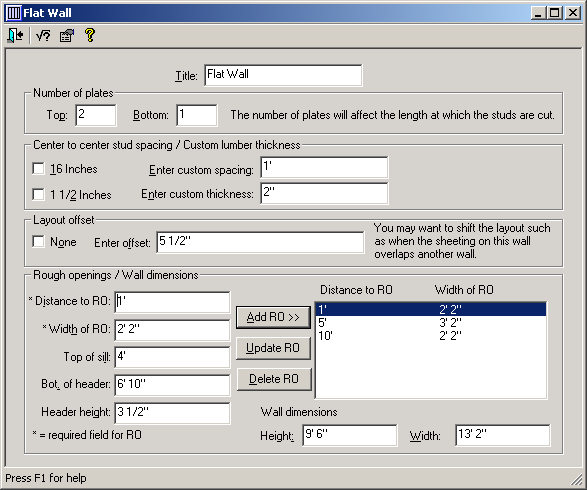587x490 pixels.
Task: Click the Press F1 for help status text
Action: [46, 478]
